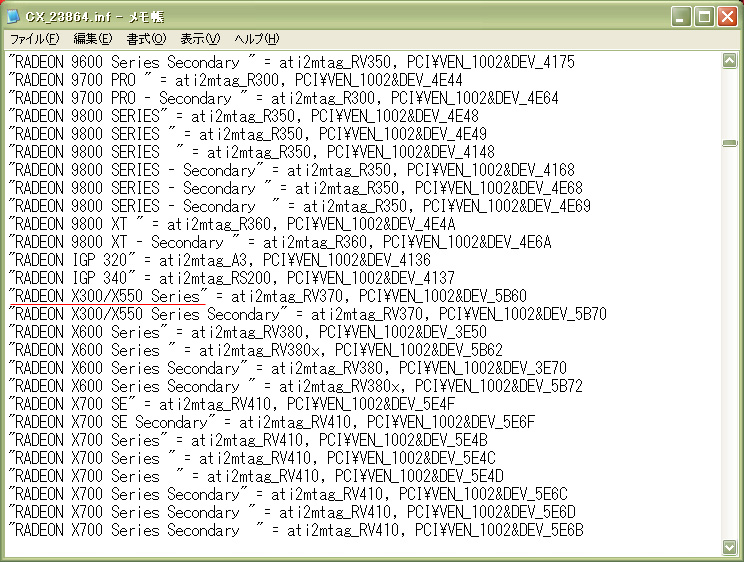This screenshot has width=744, height=562.
Task: Open the 編集(E) menu
Action: pos(92,39)
